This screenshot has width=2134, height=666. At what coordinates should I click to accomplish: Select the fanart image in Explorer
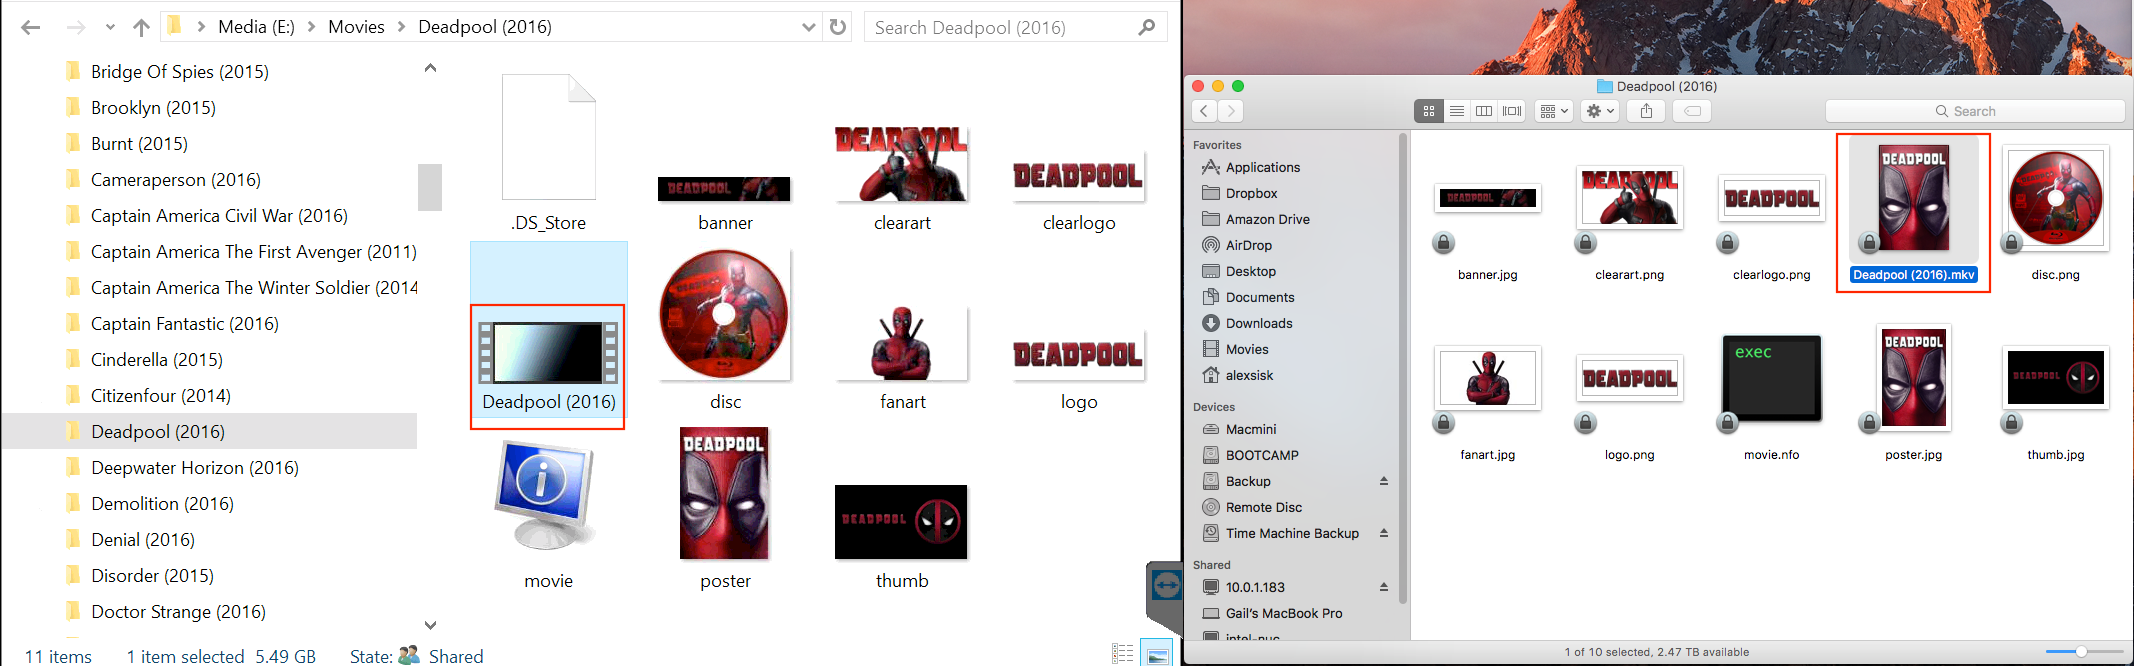click(x=902, y=358)
